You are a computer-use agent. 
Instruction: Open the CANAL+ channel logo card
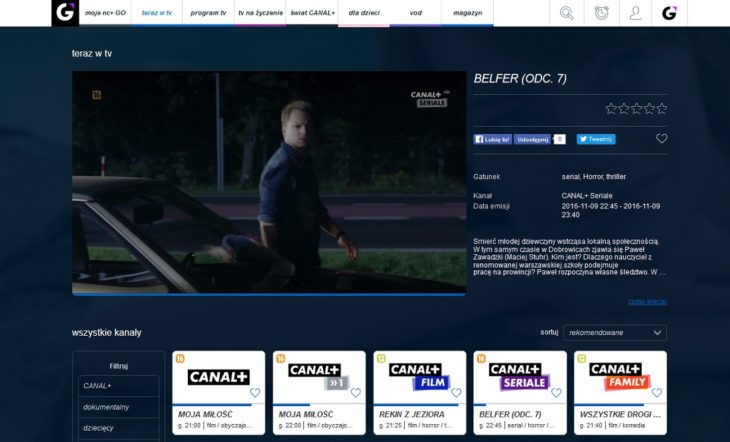coord(218,377)
